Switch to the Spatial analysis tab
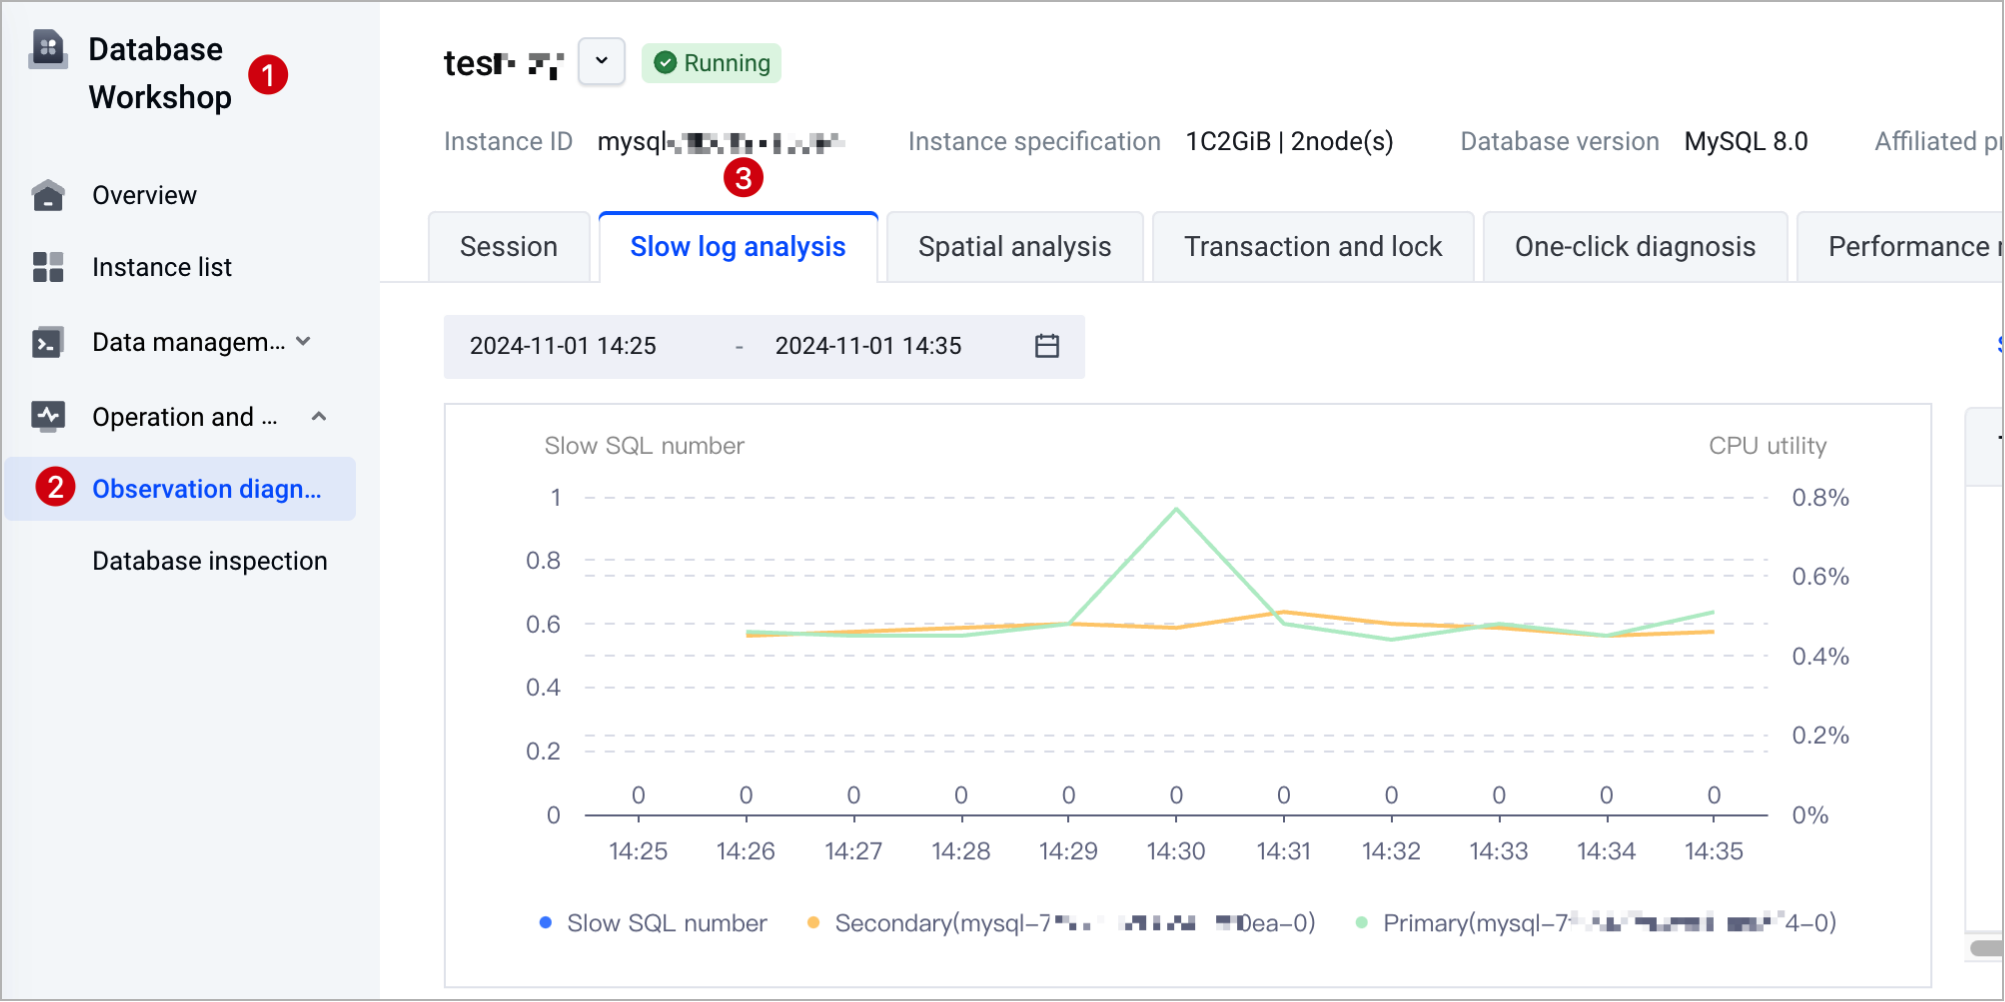The width and height of the screenshot is (2005, 1002). [1015, 247]
